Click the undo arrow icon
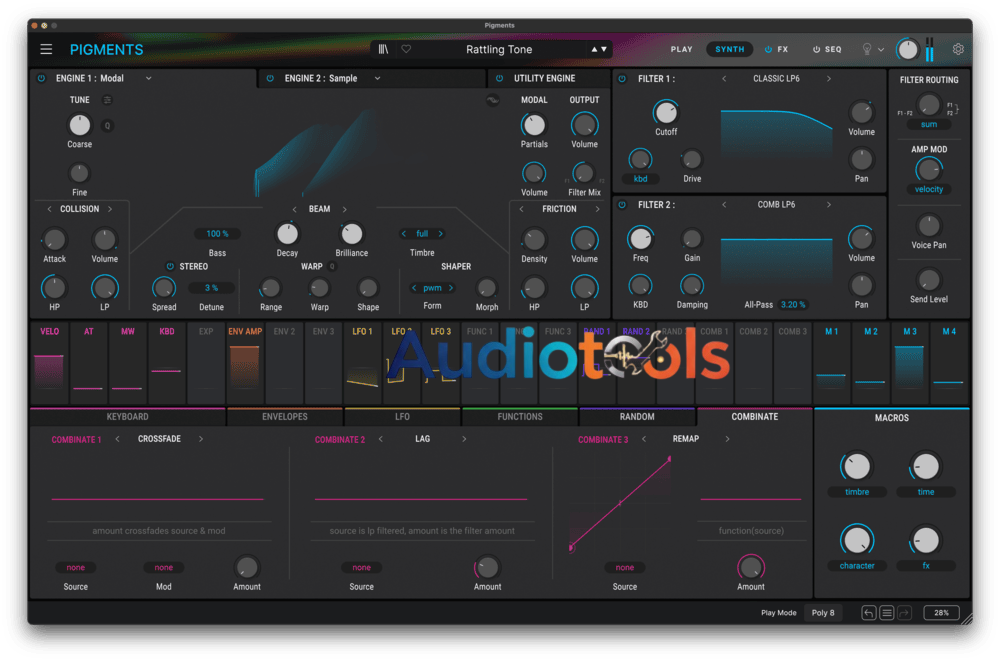The width and height of the screenshot is (1000, 661). (868, 612)
